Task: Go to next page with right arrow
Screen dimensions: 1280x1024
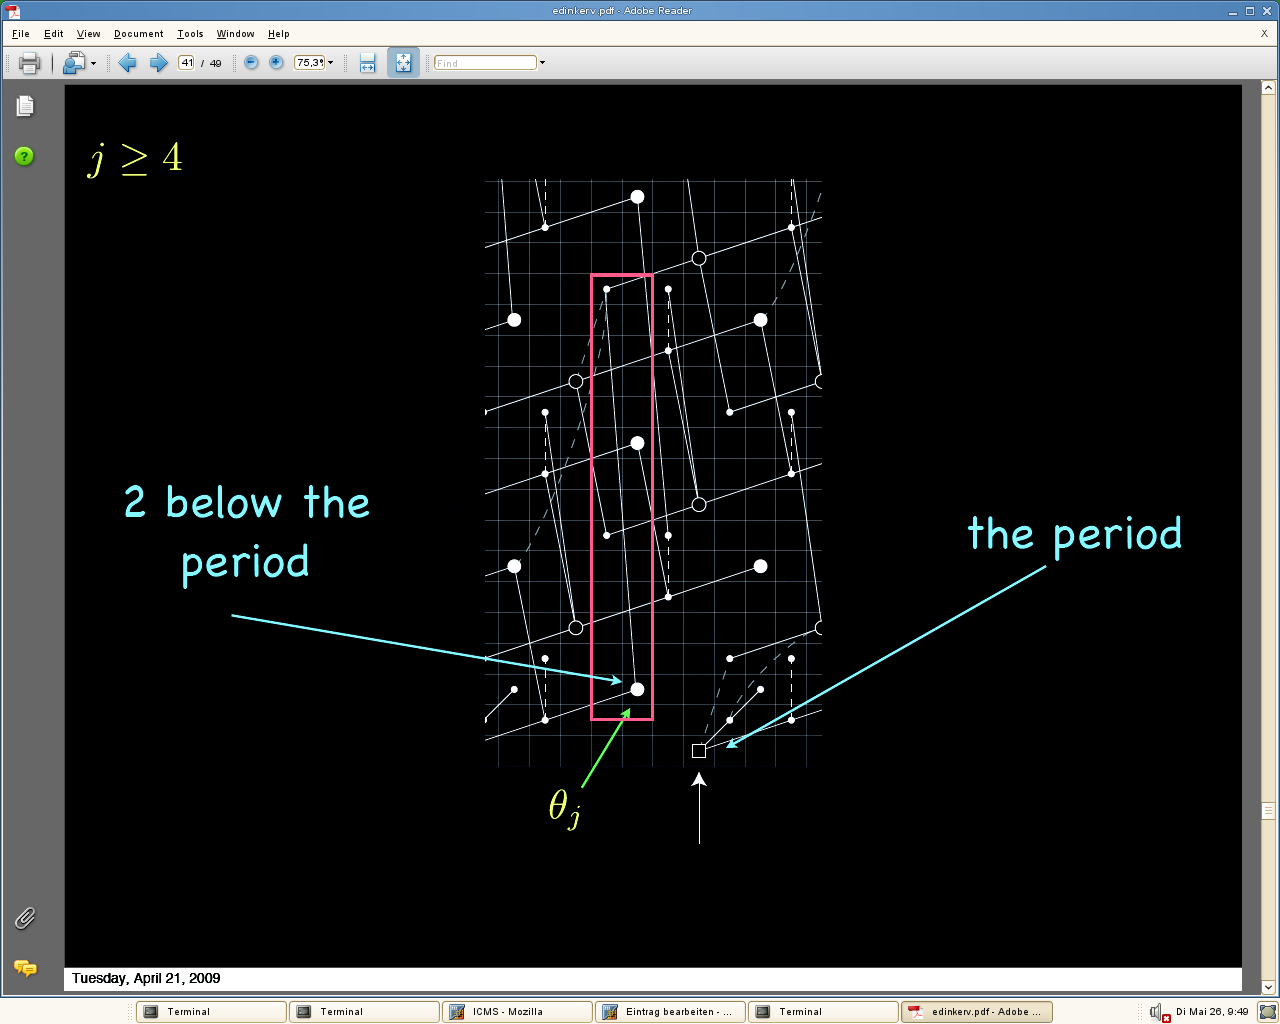Action: point(158,63)
